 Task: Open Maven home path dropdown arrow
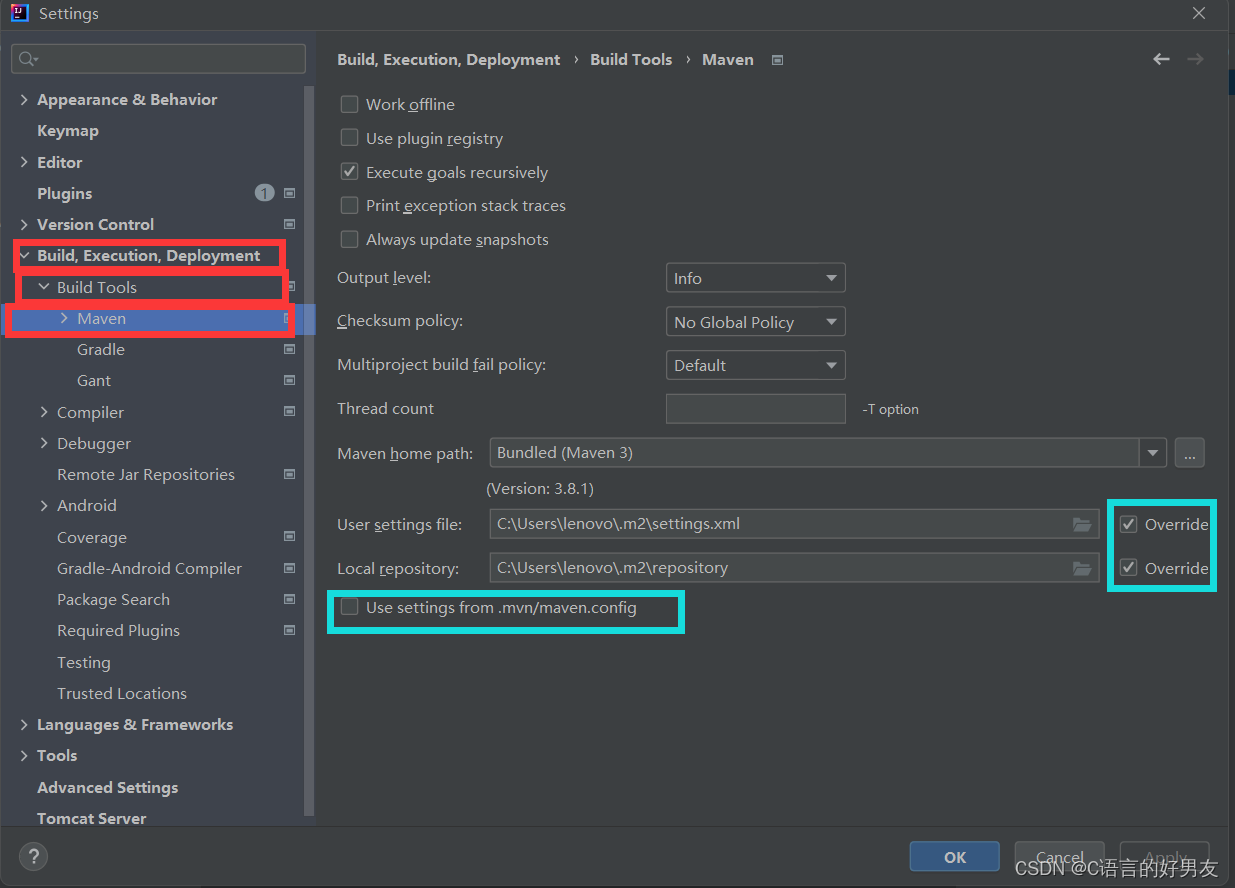[1153, 453]
